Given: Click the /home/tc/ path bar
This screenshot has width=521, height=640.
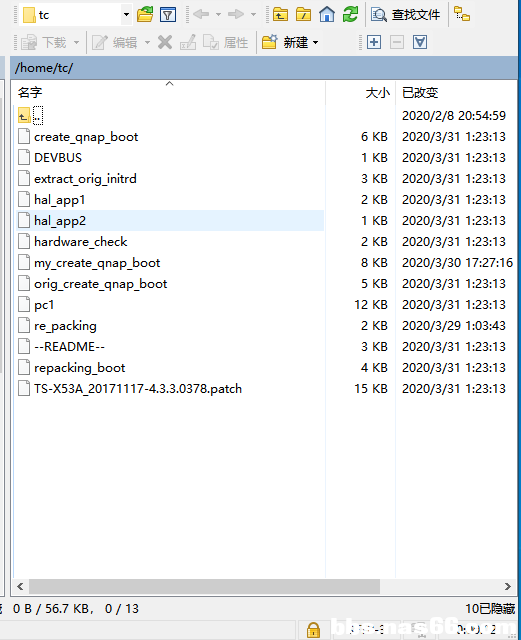Looking at the screenshot, I should pyautogui.click(x=264, y=68).
